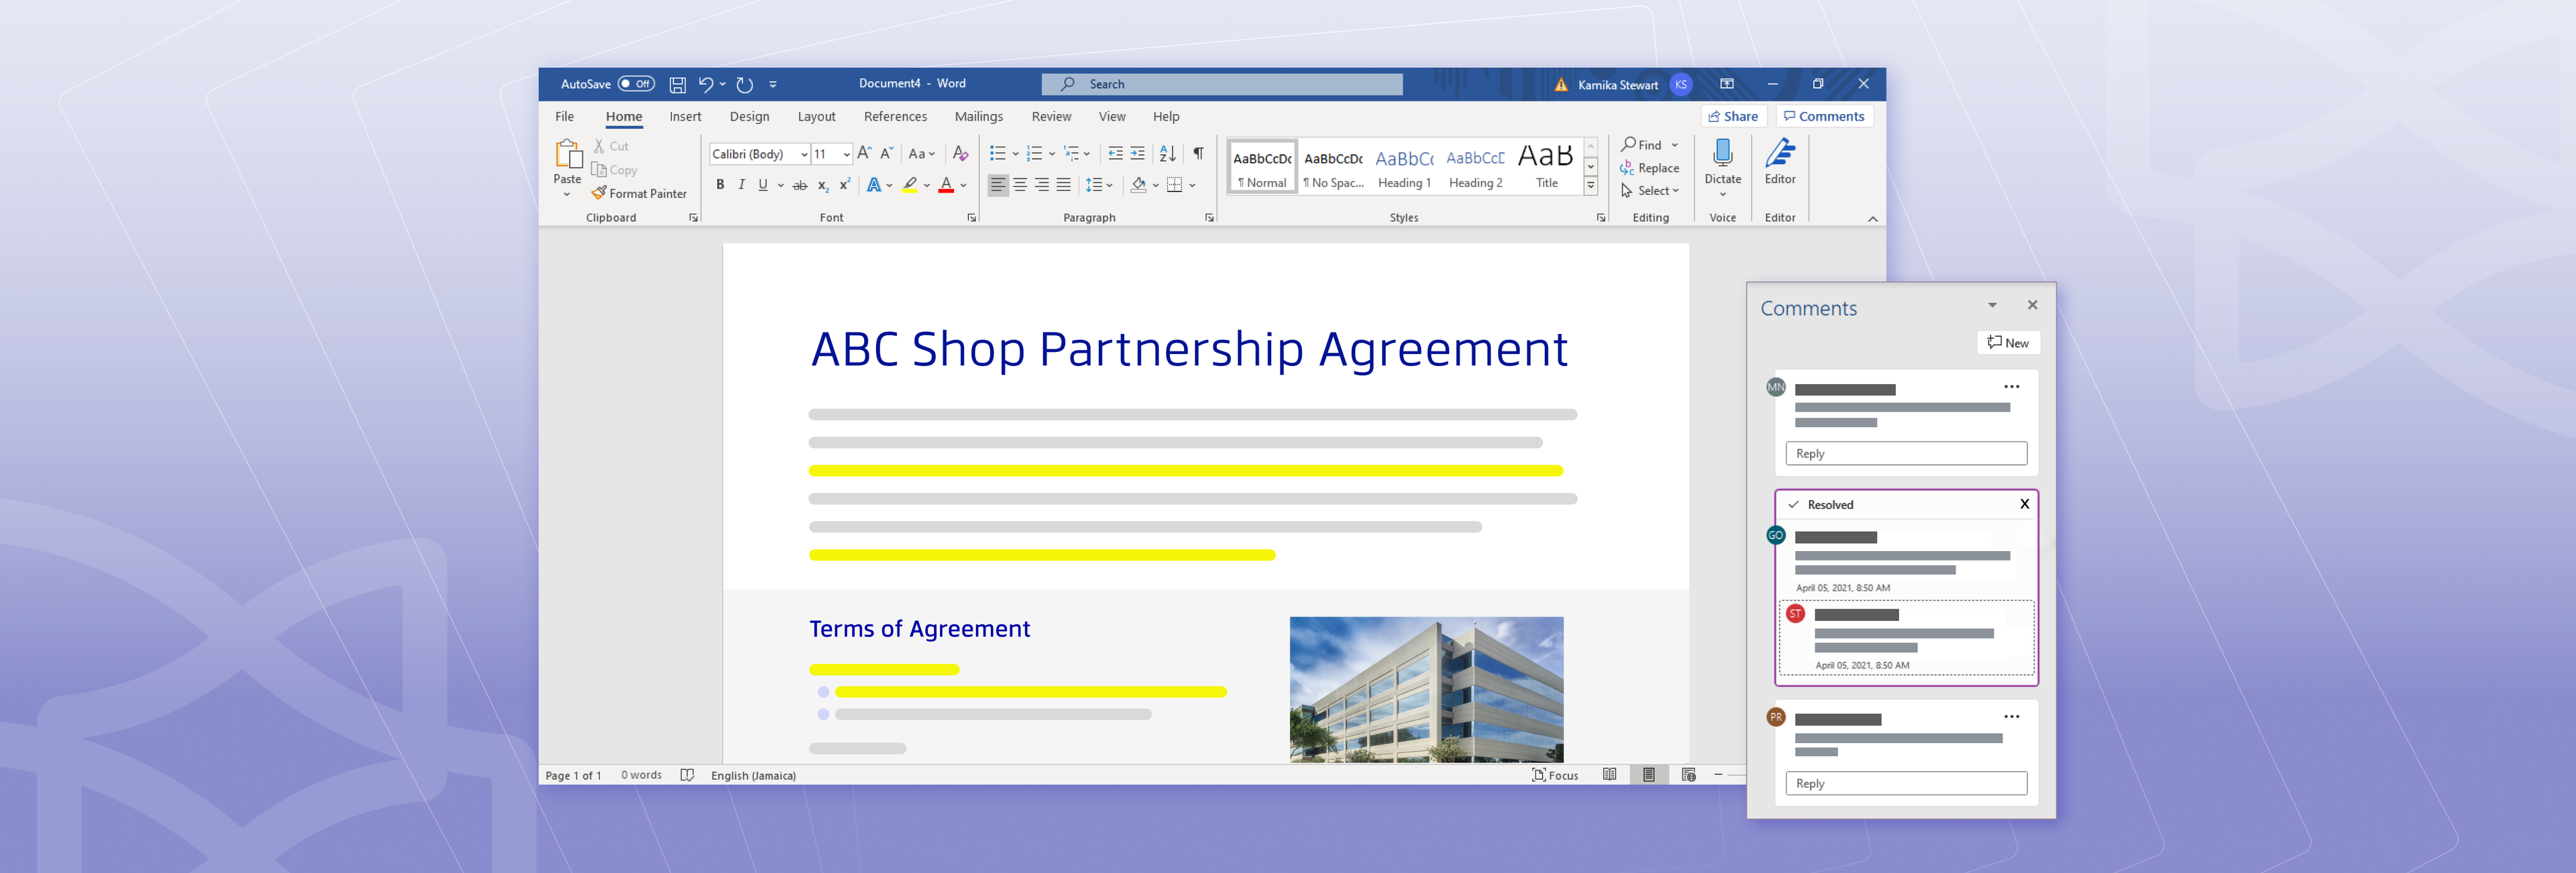Toggle Italic formatting

tap(741, 185)
